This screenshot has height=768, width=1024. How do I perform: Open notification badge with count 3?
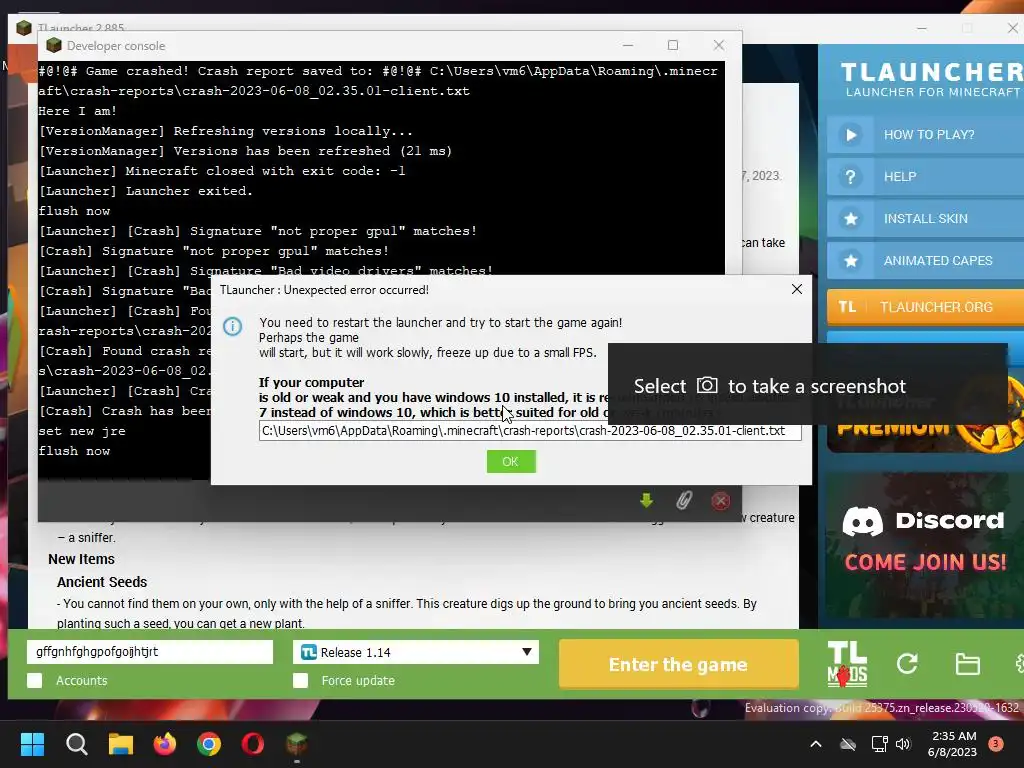coord(995,744)
